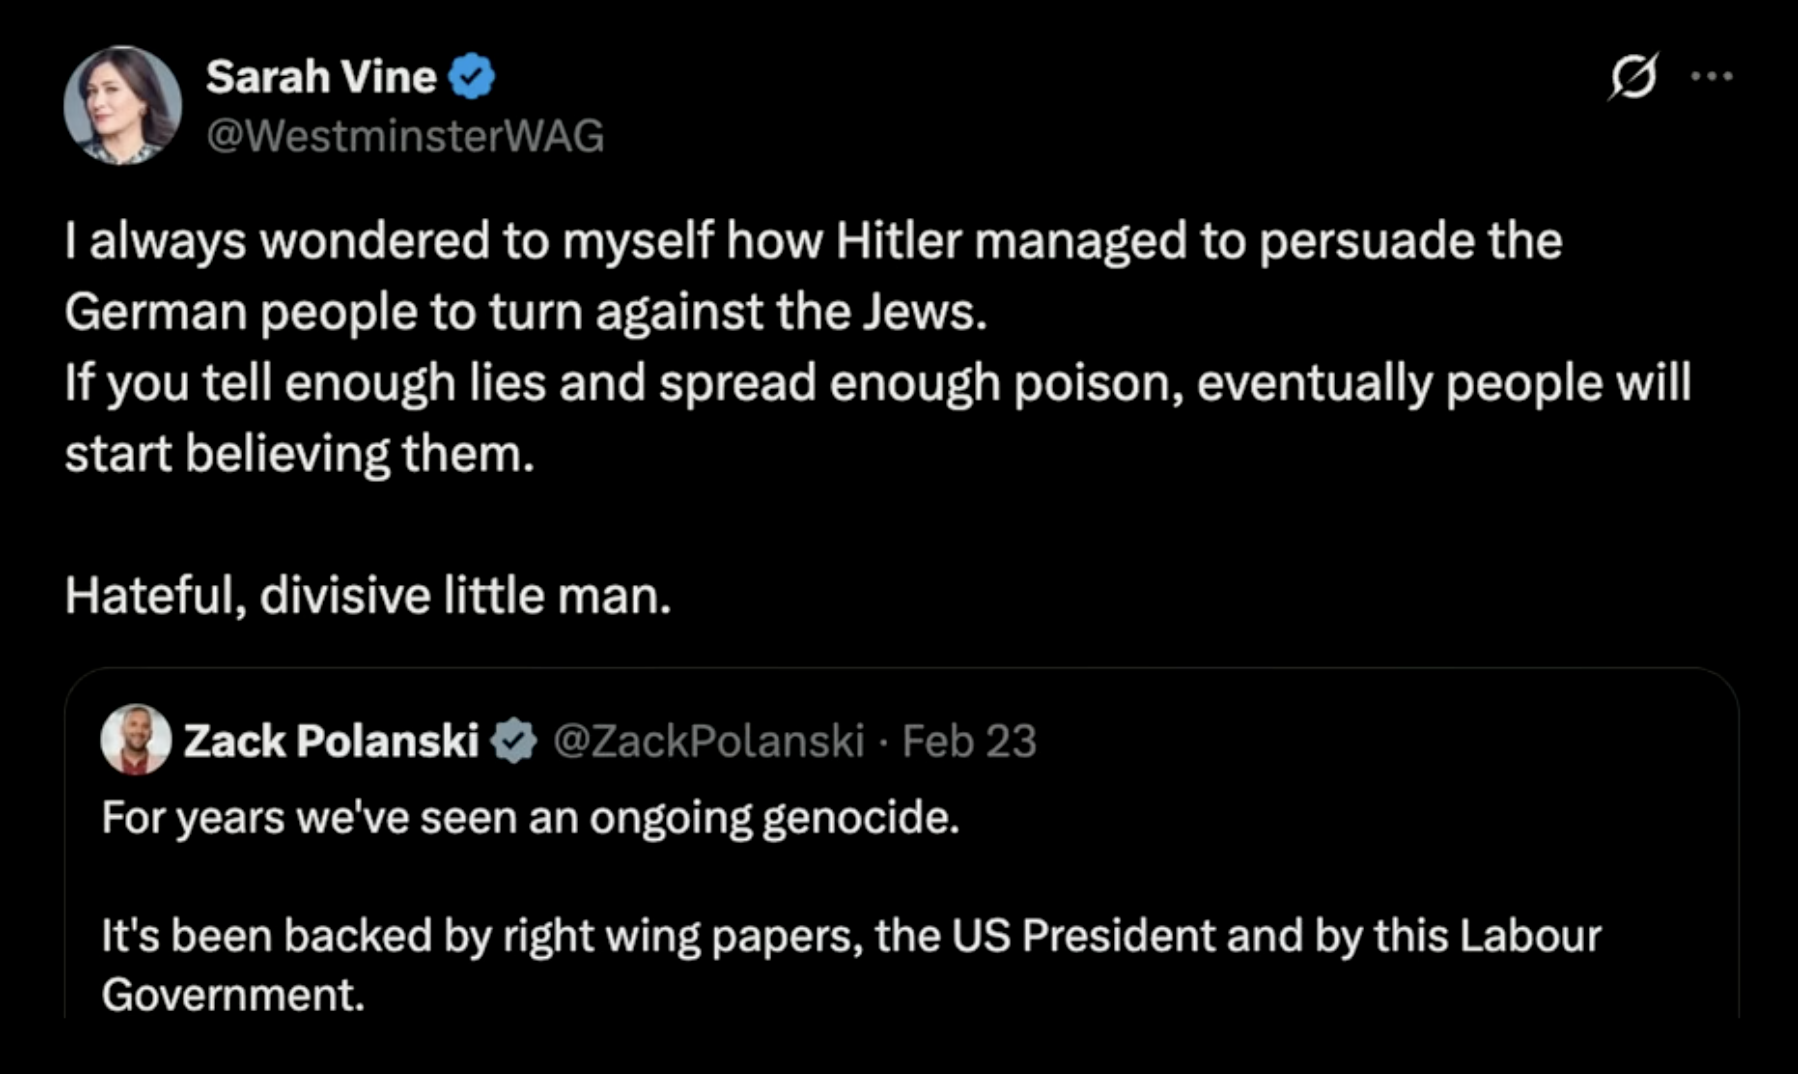Screen dimensions: 1798x1074
Task: Open the three-dot more options menu
Action: tap(1711, 76)
